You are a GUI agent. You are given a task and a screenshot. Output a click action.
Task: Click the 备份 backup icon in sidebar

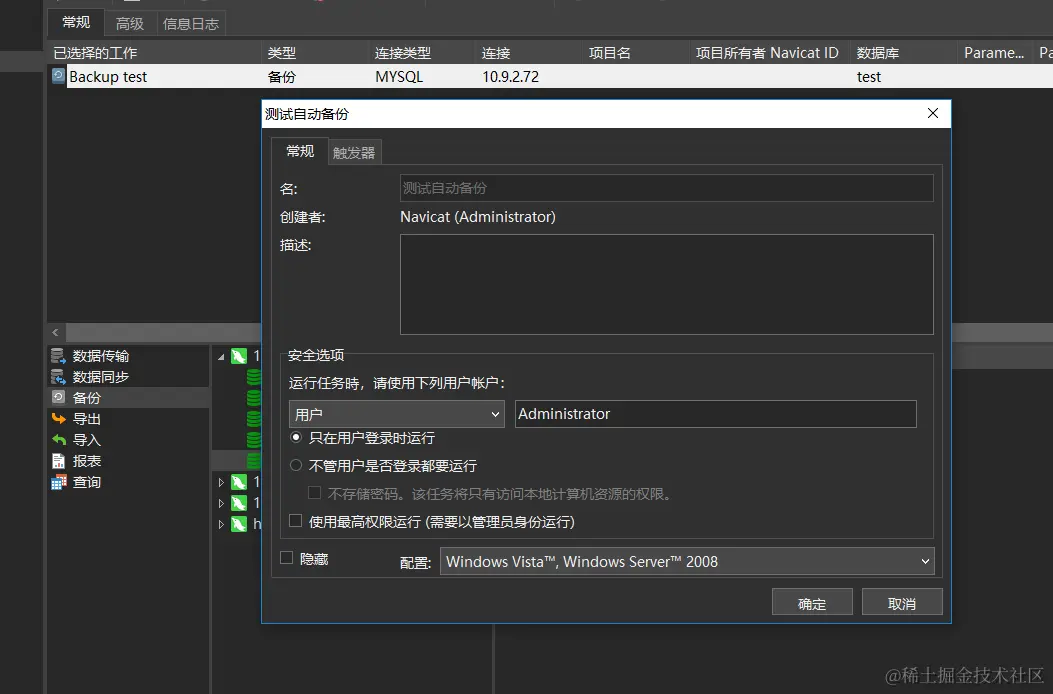coord(58,397)
